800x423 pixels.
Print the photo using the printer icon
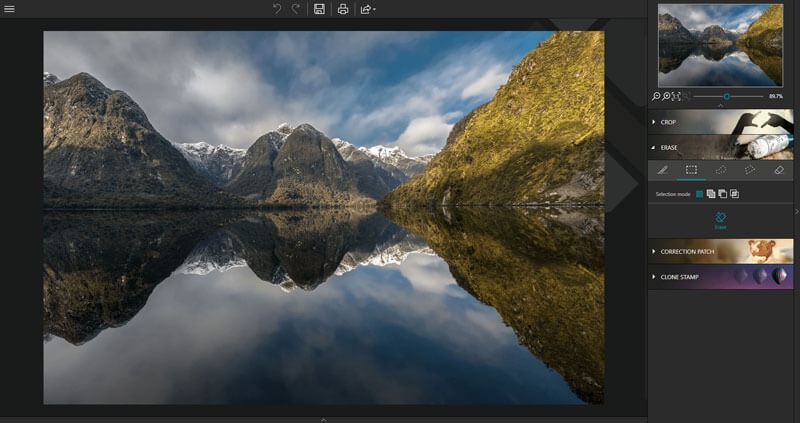click(x=343, y=9)
